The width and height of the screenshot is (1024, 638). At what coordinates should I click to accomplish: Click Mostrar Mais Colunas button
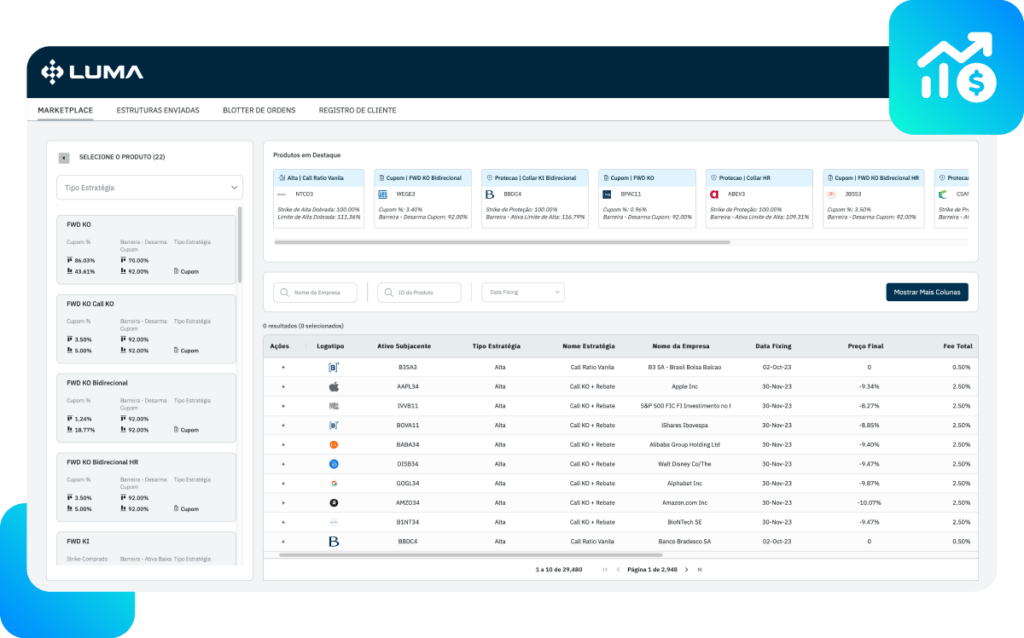[926, 292]
